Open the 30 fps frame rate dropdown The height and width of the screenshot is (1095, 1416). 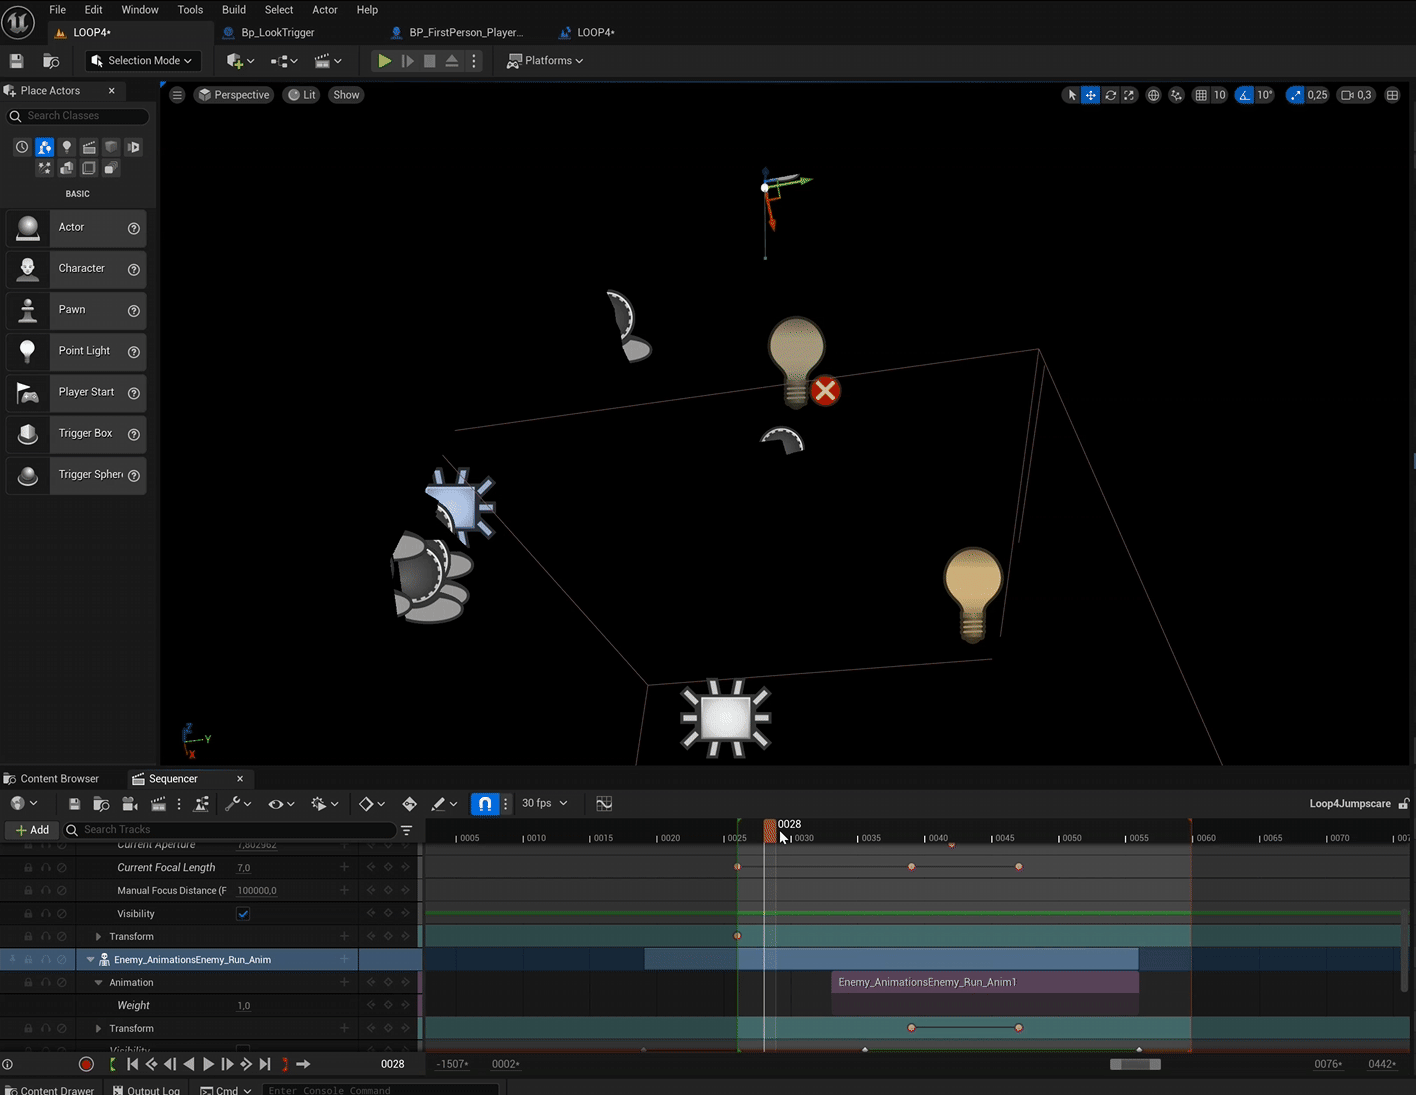pyautogui.click(x=544, y=804)
